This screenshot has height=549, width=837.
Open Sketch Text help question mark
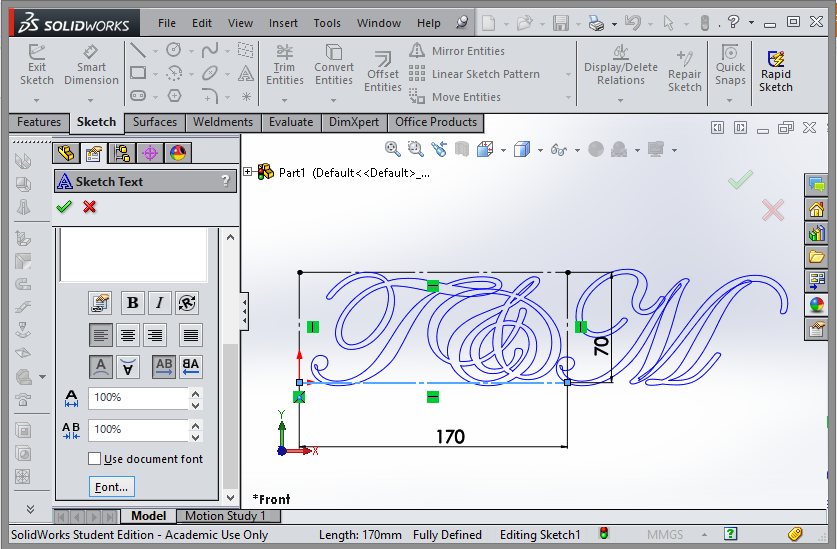[226, 181]
